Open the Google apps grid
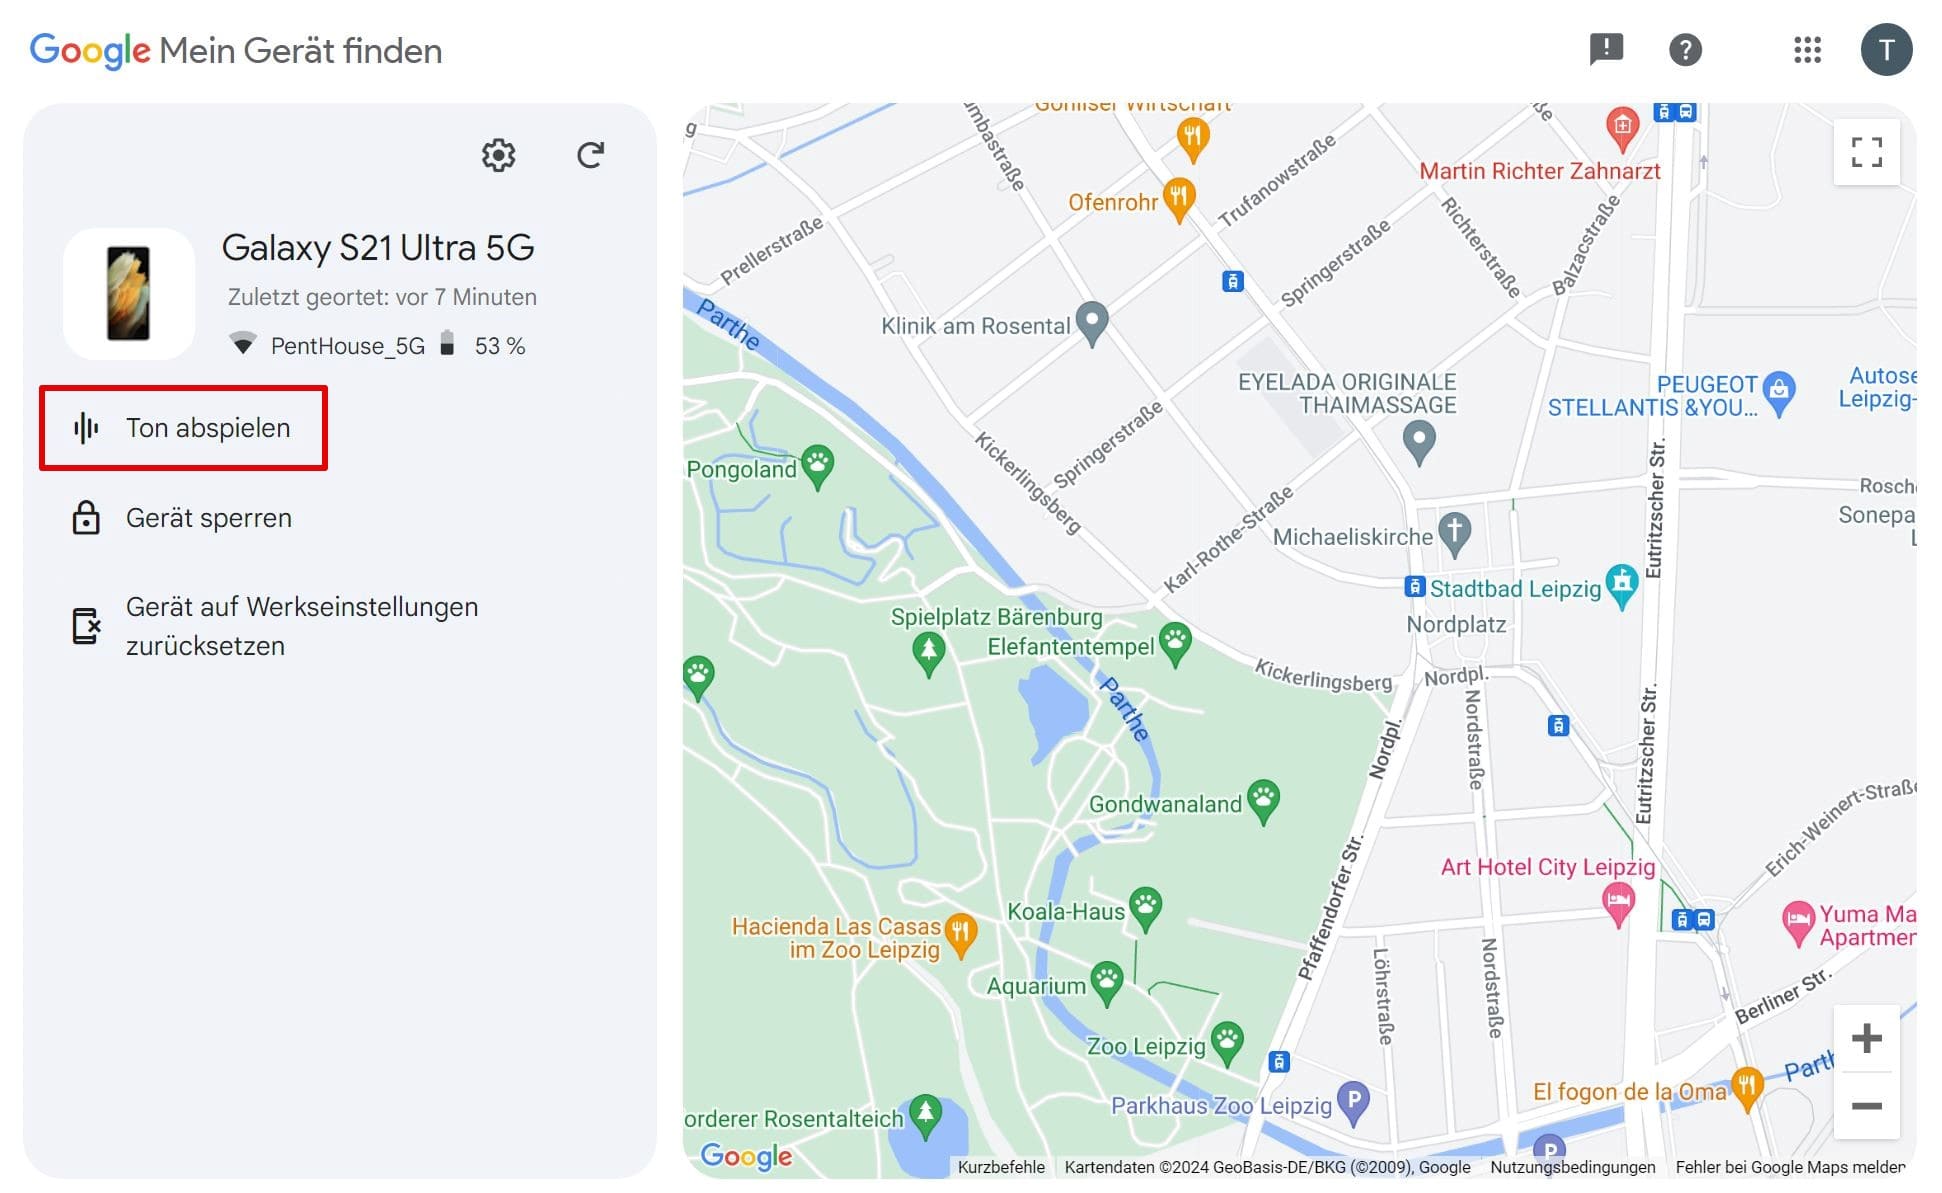1942x1193 pixels. point(1807,49)
